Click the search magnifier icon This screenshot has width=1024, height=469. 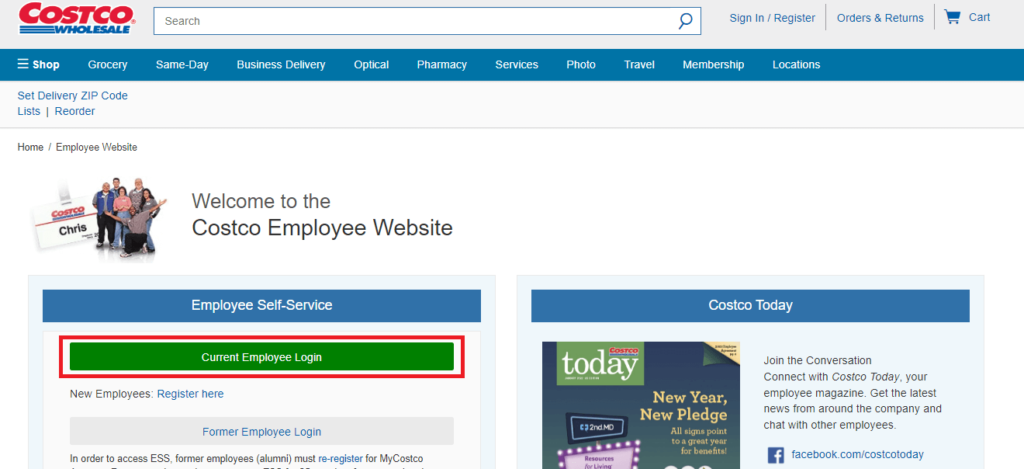[x=685, y=21]
